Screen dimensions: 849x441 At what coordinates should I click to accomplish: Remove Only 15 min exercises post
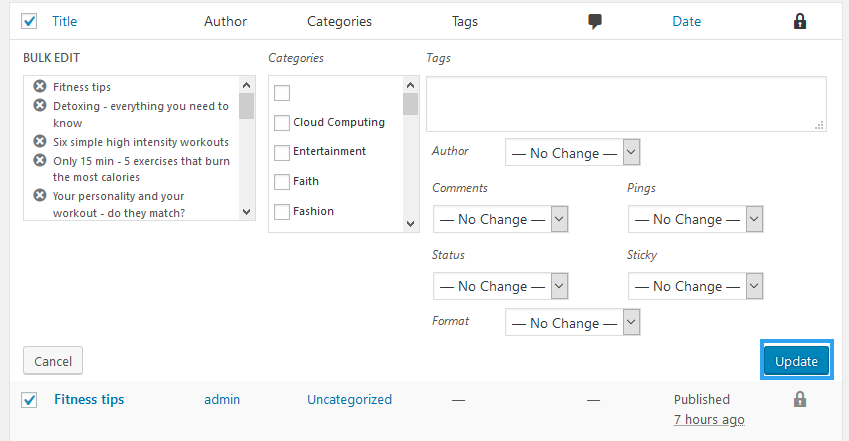[40, 160]
